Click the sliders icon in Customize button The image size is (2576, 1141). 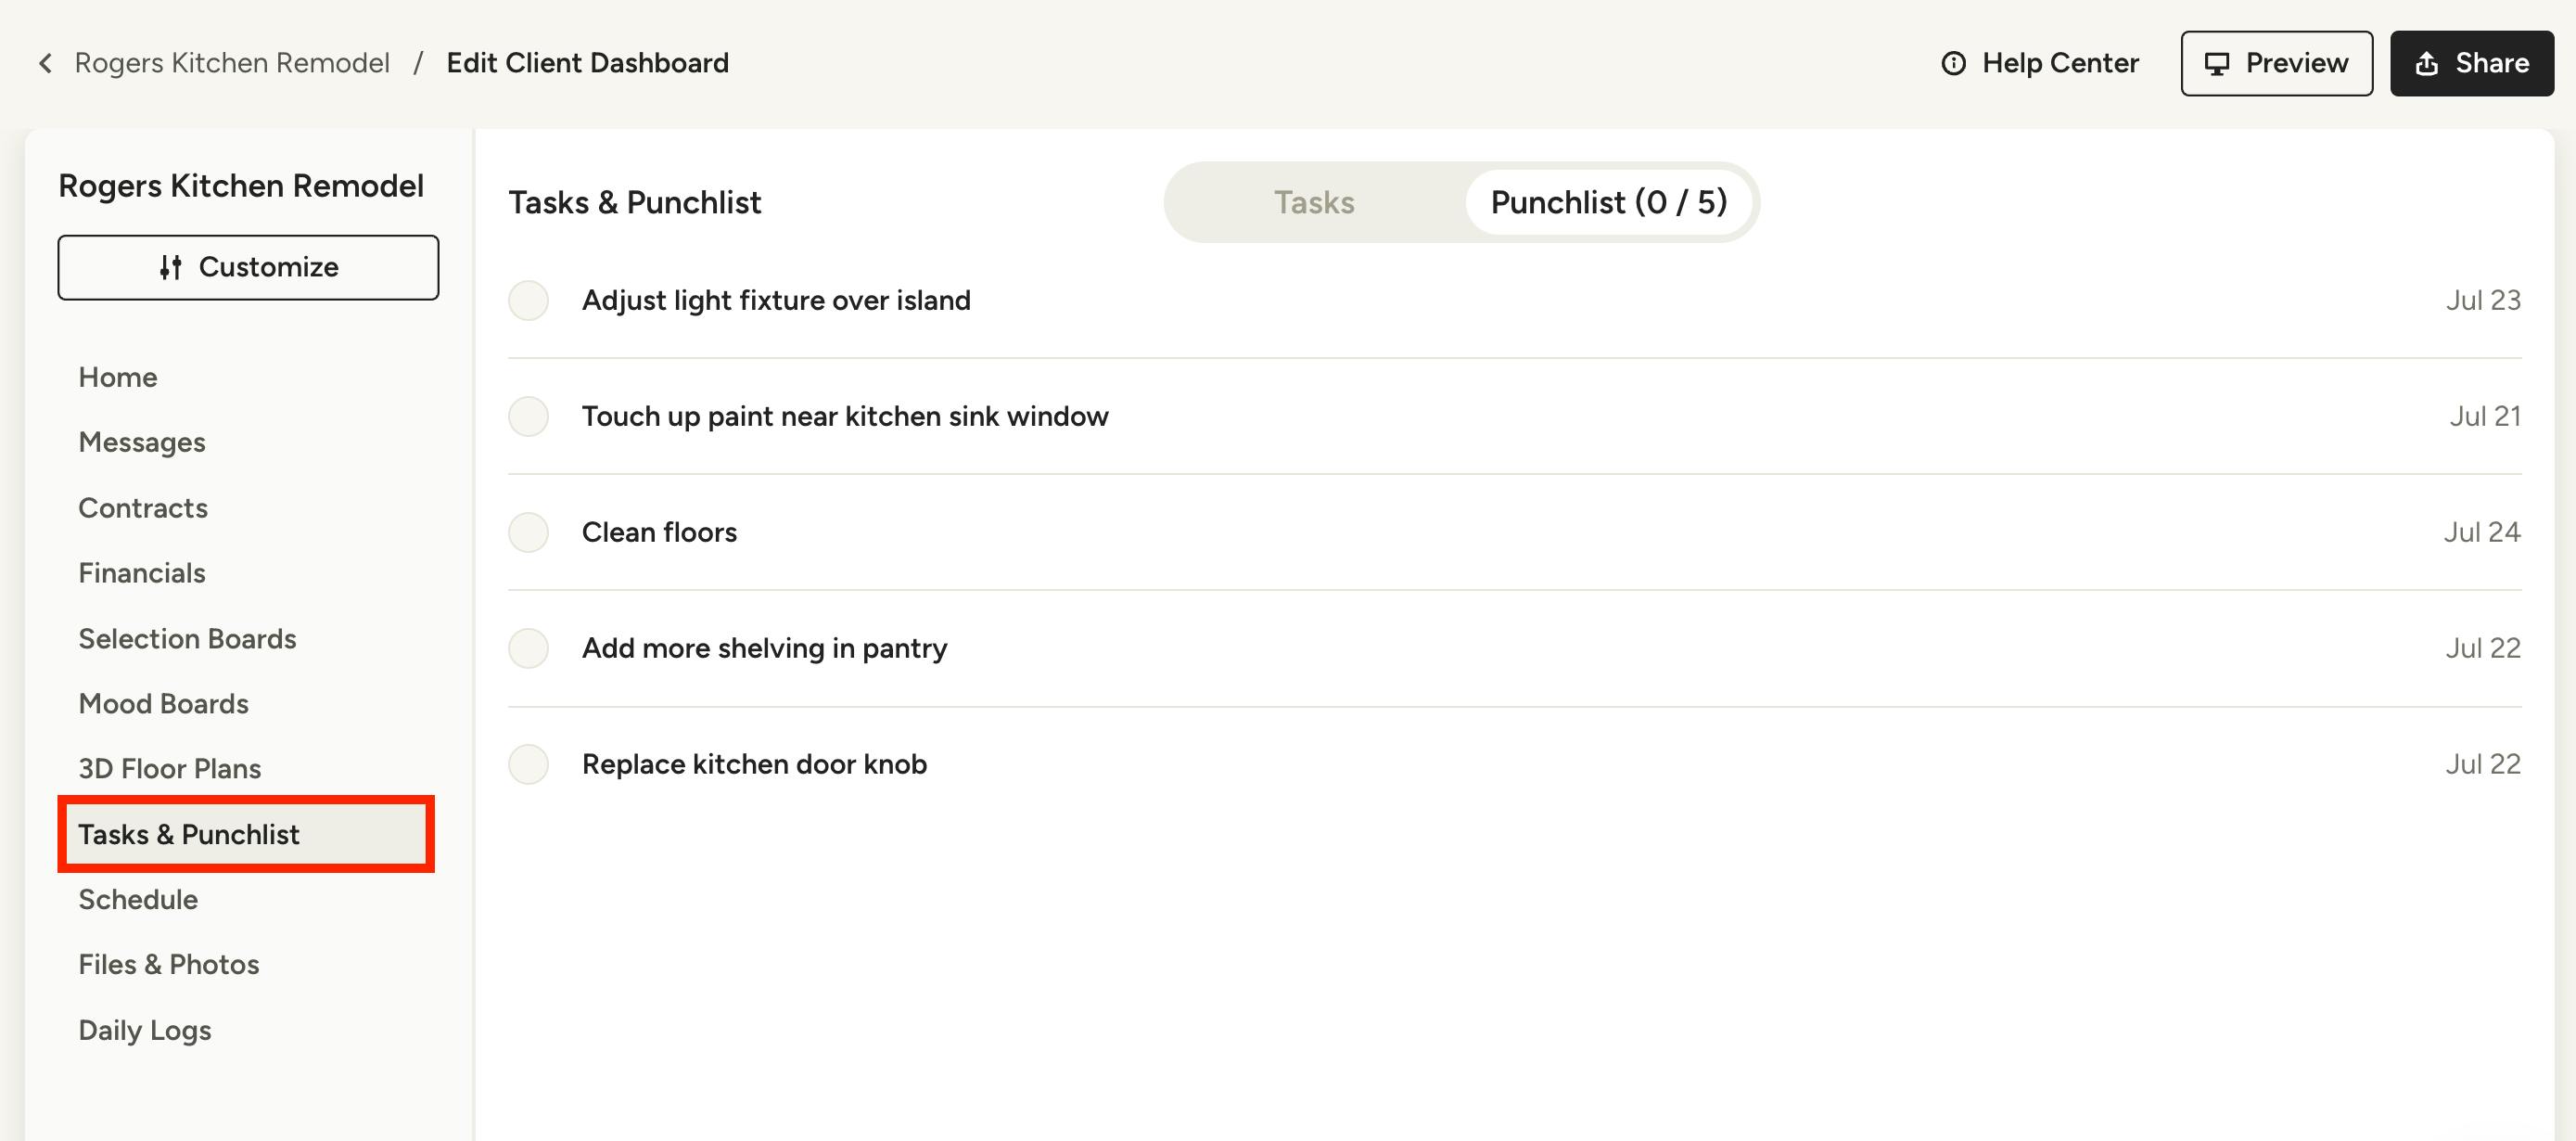coord(171,267)
